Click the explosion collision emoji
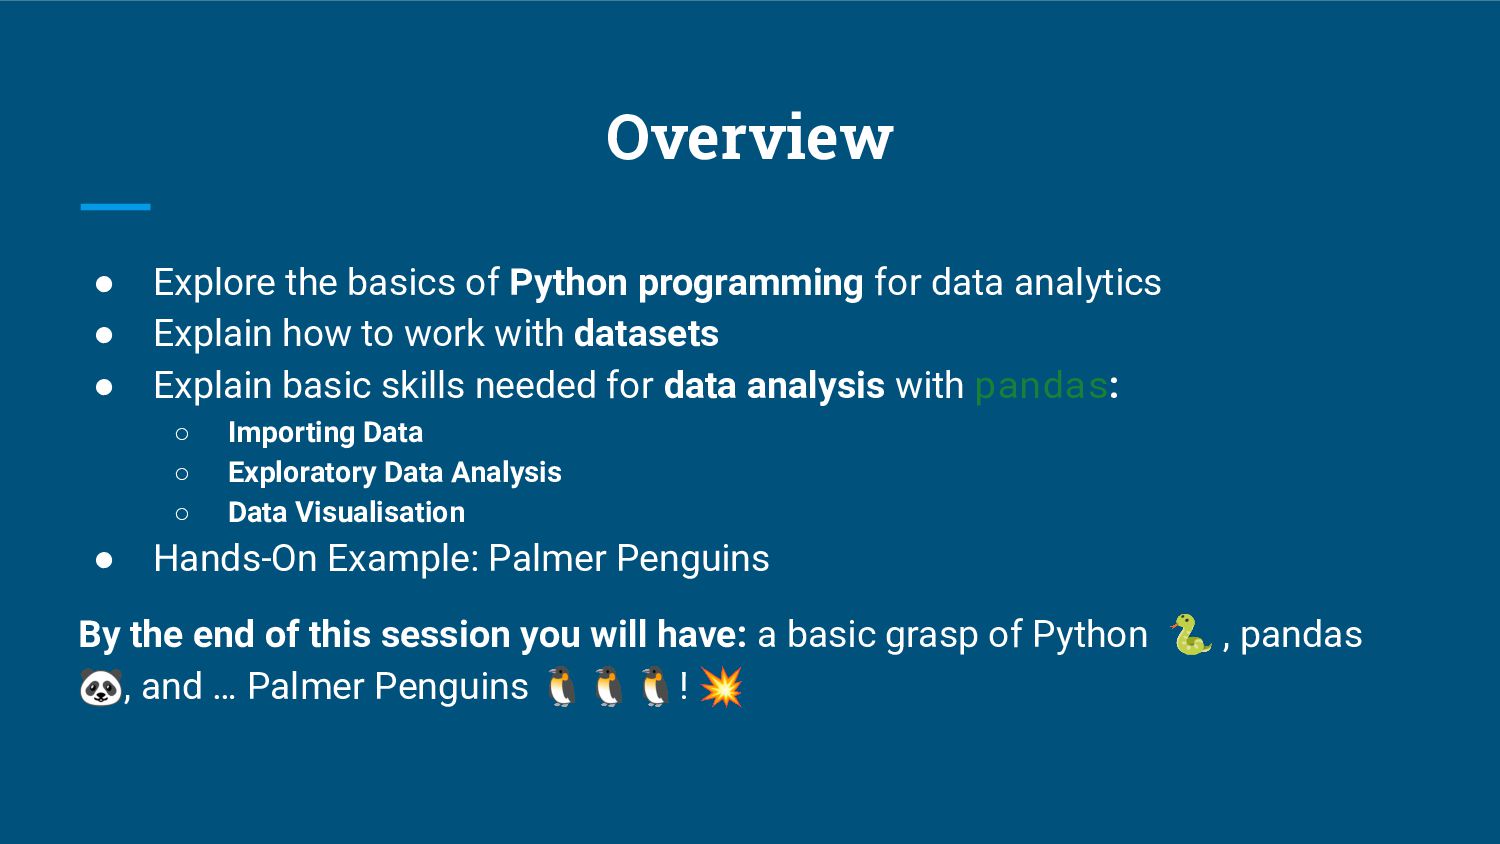This screenshot has width=1500, height=844. (721, 687)
